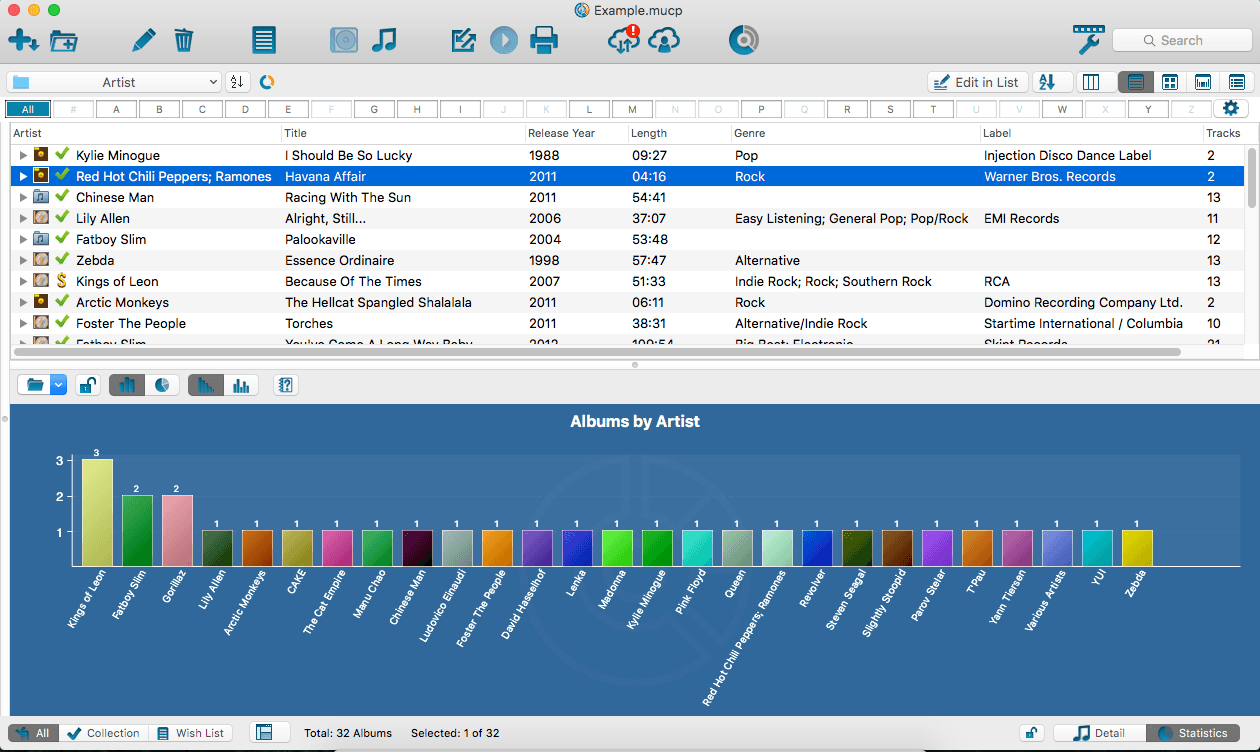Image resolution: width=1260 pixels, height=752 pixels.
Task: Expand the Chinese Man album row
Action: 23,197
